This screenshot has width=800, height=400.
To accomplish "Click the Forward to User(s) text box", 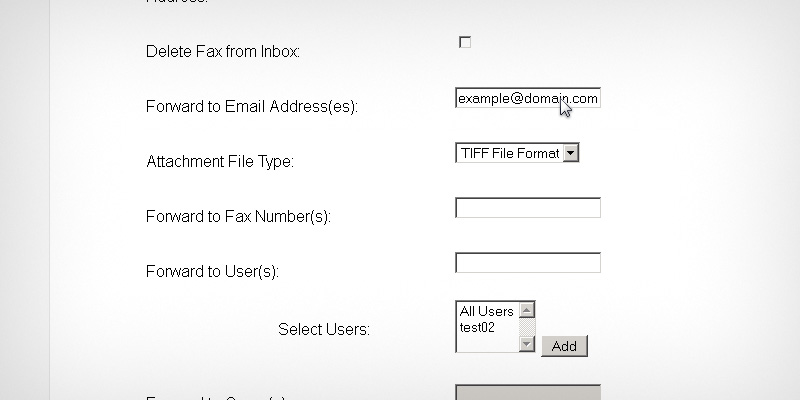I will (527, 263).
